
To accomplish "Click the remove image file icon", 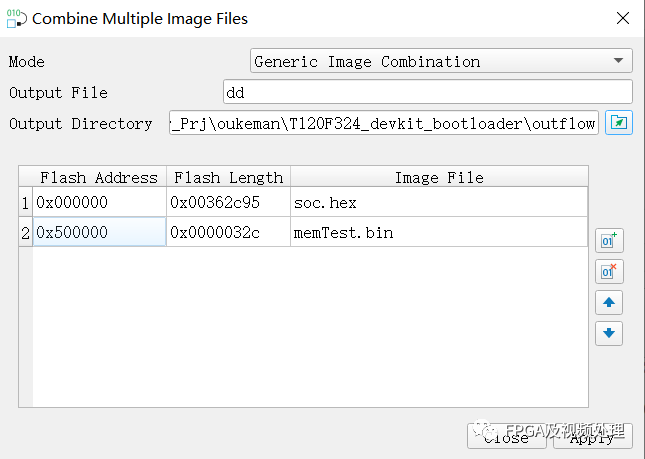I will pyautogui.click(x=608, y=271).
